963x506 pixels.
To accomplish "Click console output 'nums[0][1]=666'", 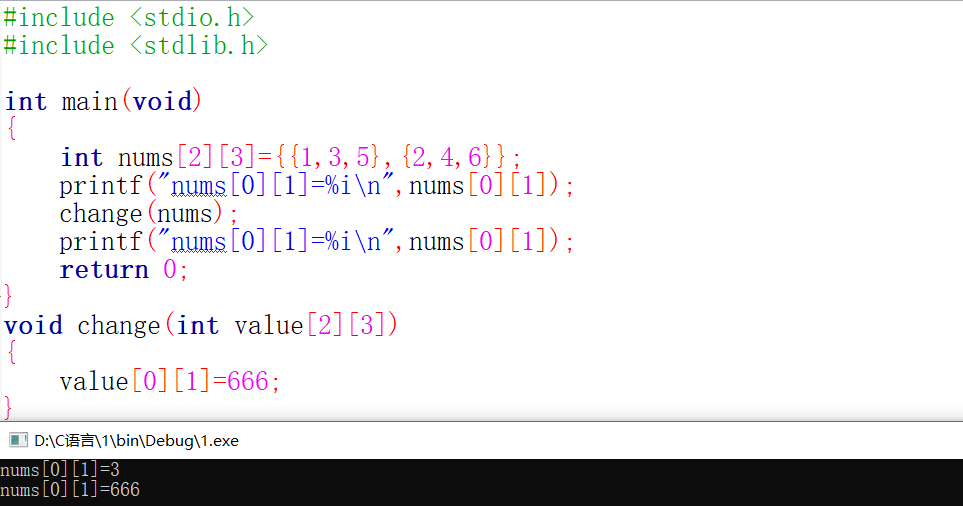I will point(70,489).
